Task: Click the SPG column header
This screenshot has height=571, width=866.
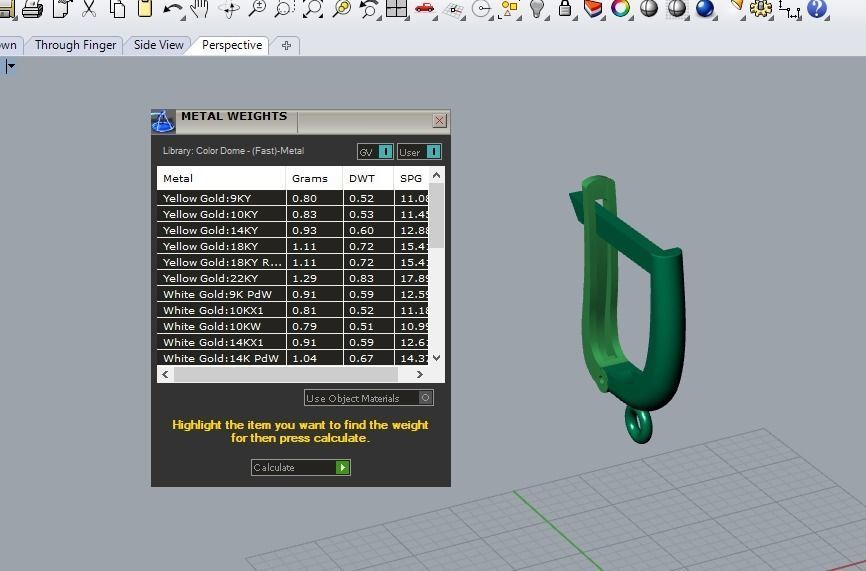Action: click(411, 178)
